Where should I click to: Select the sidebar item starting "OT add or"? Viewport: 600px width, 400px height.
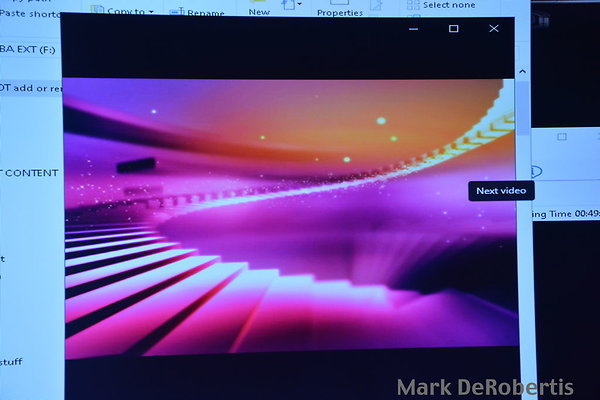click(30, 89)
